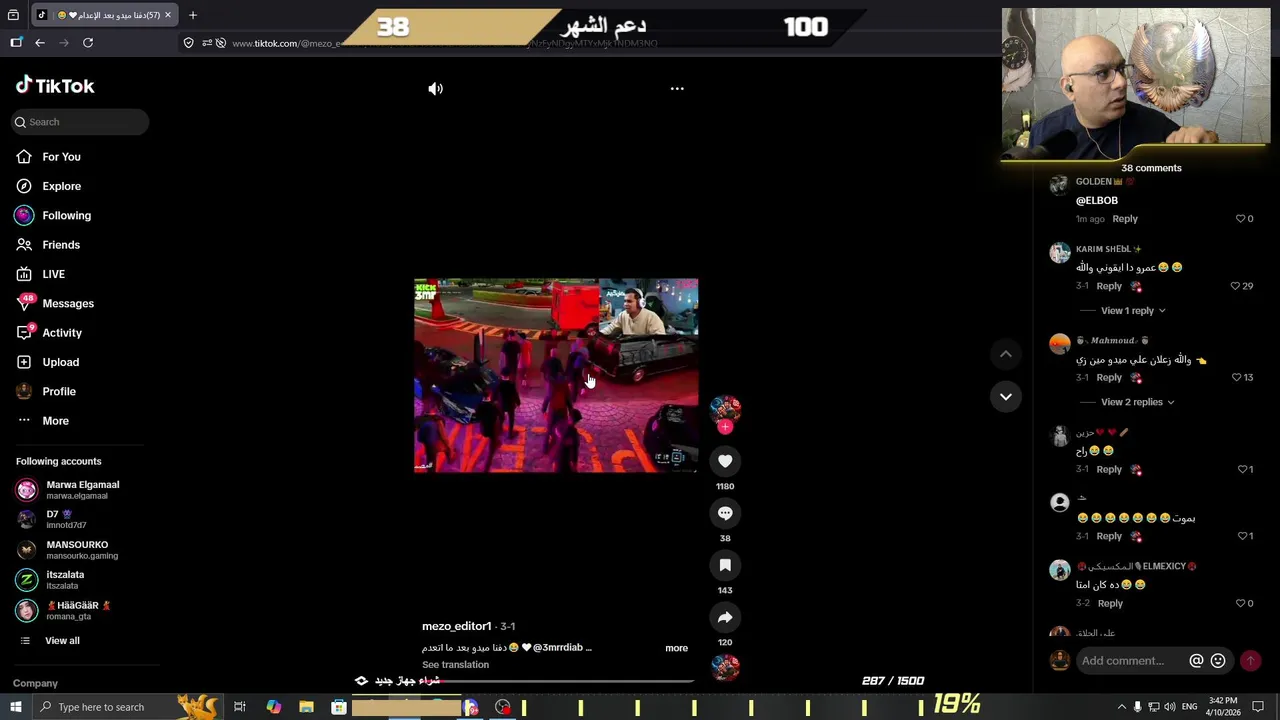Click the TikTok search field

click(x=80, y=122)
